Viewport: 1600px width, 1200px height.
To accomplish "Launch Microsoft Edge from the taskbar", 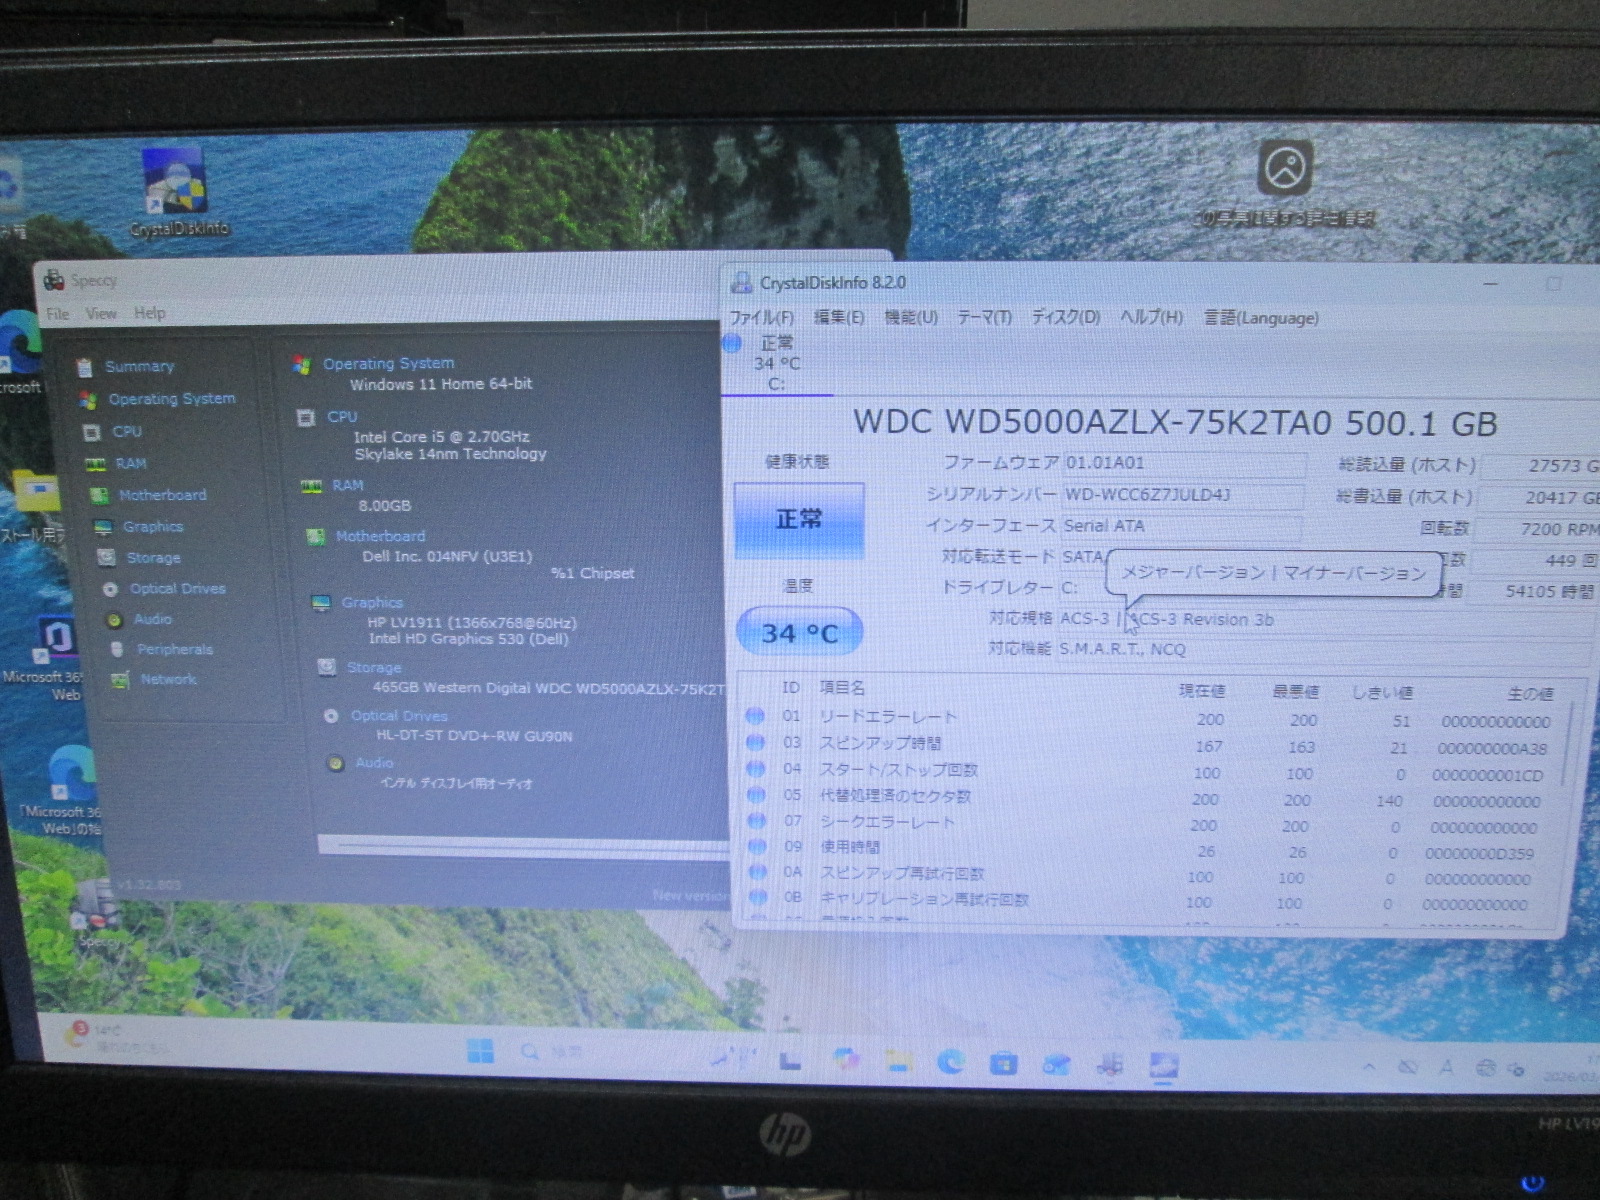I will [950, 1062].
